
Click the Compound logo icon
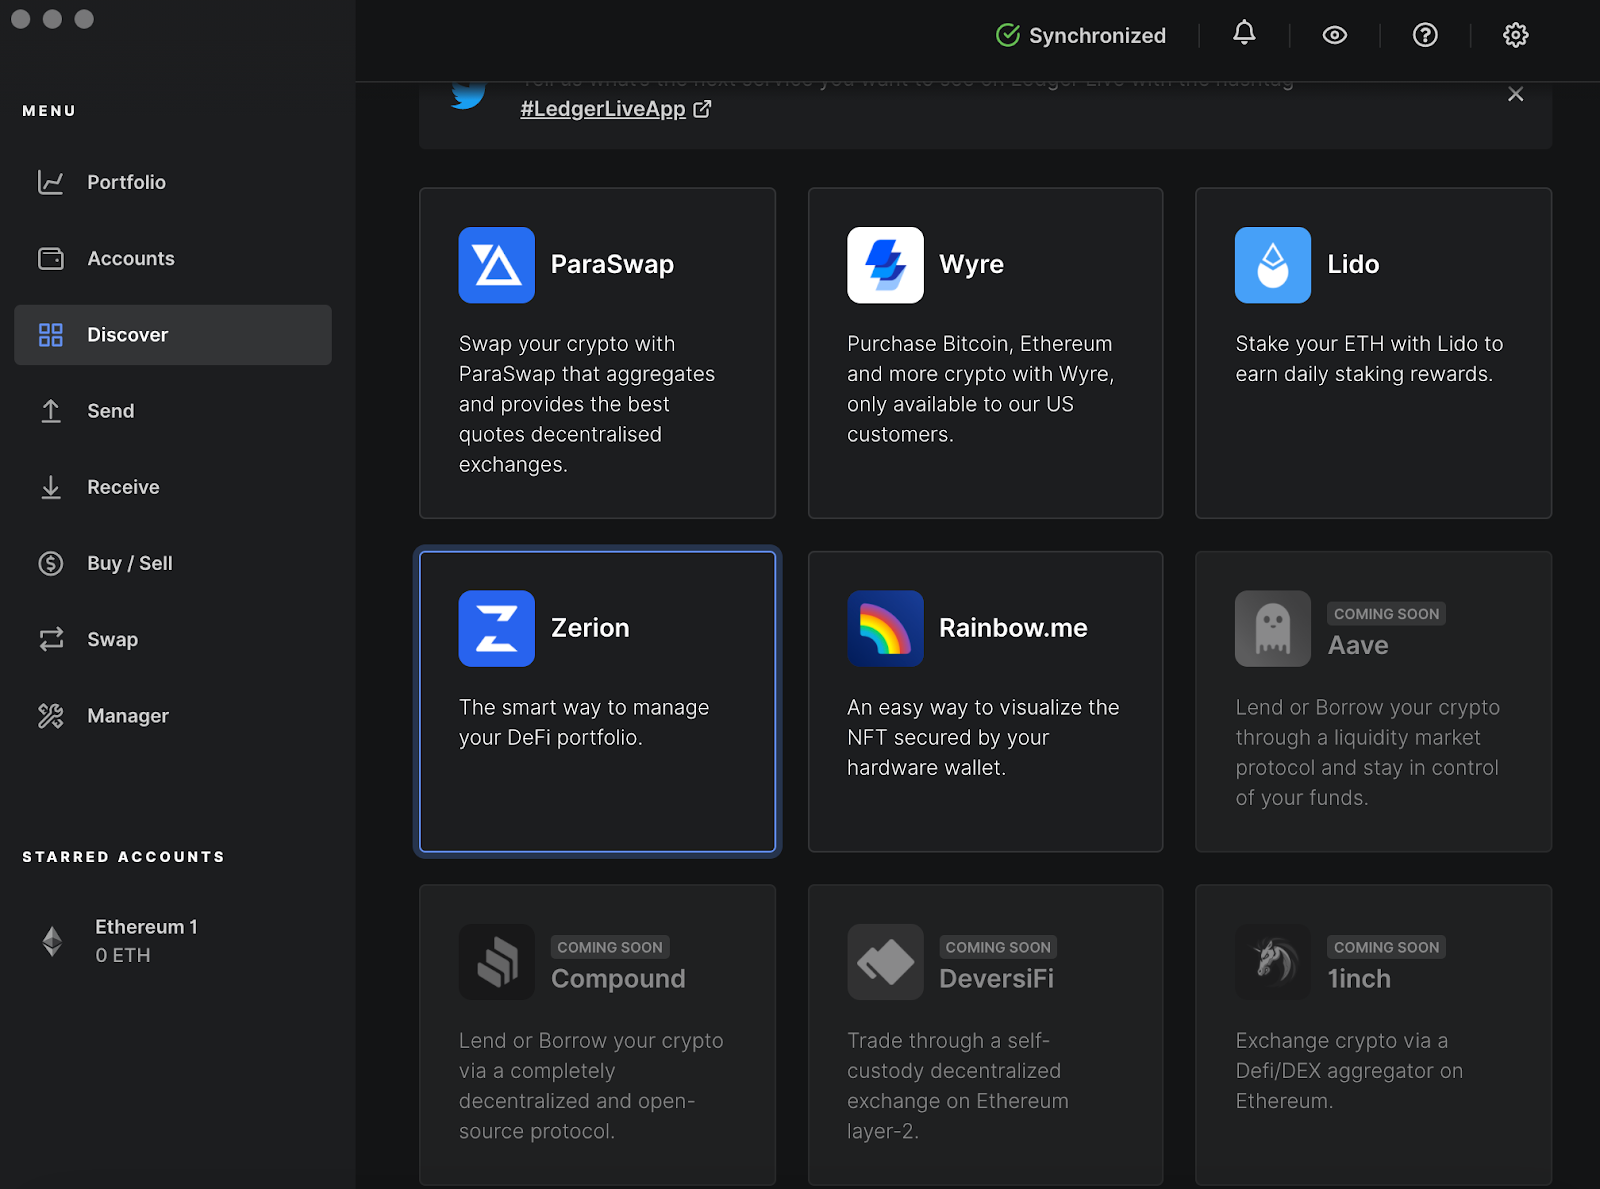coord(497,962)
